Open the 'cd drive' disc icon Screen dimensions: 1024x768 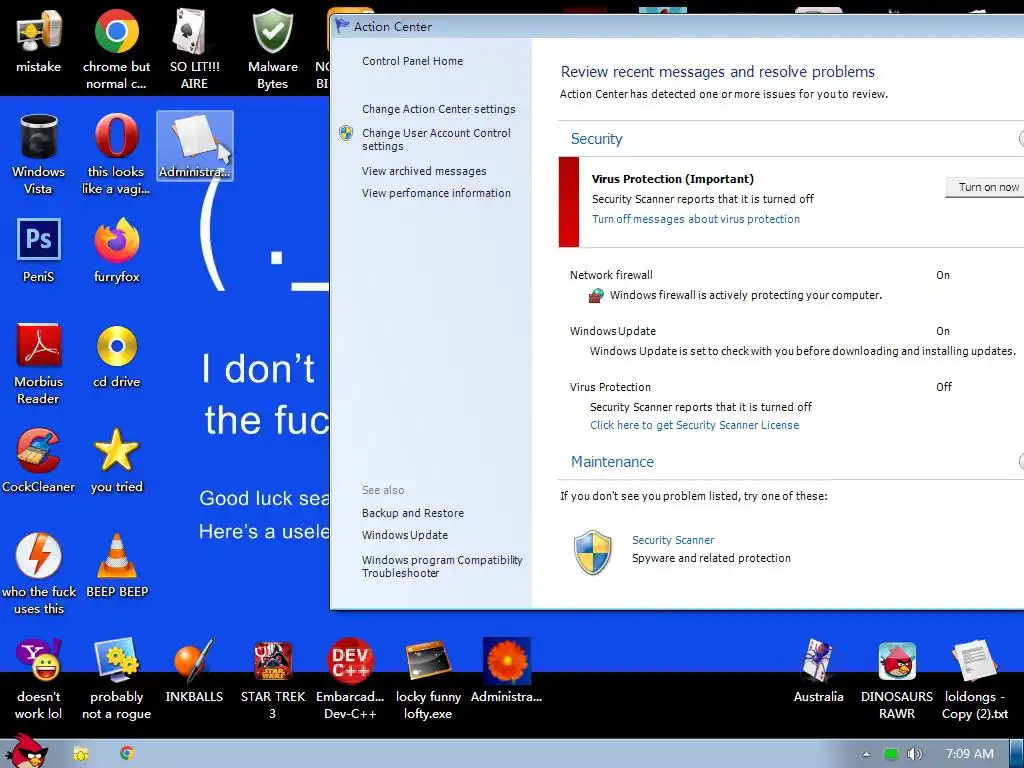tap(116, 356)
